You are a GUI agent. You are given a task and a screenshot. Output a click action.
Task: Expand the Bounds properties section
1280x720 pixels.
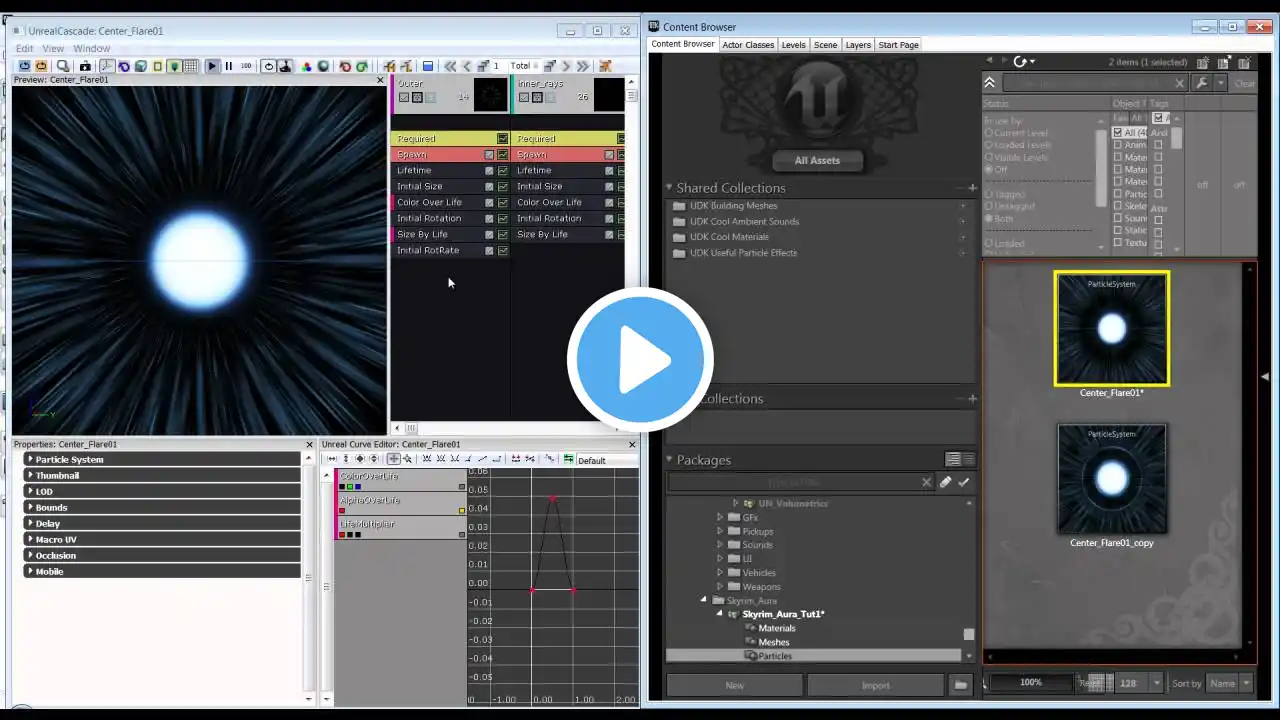162,507
